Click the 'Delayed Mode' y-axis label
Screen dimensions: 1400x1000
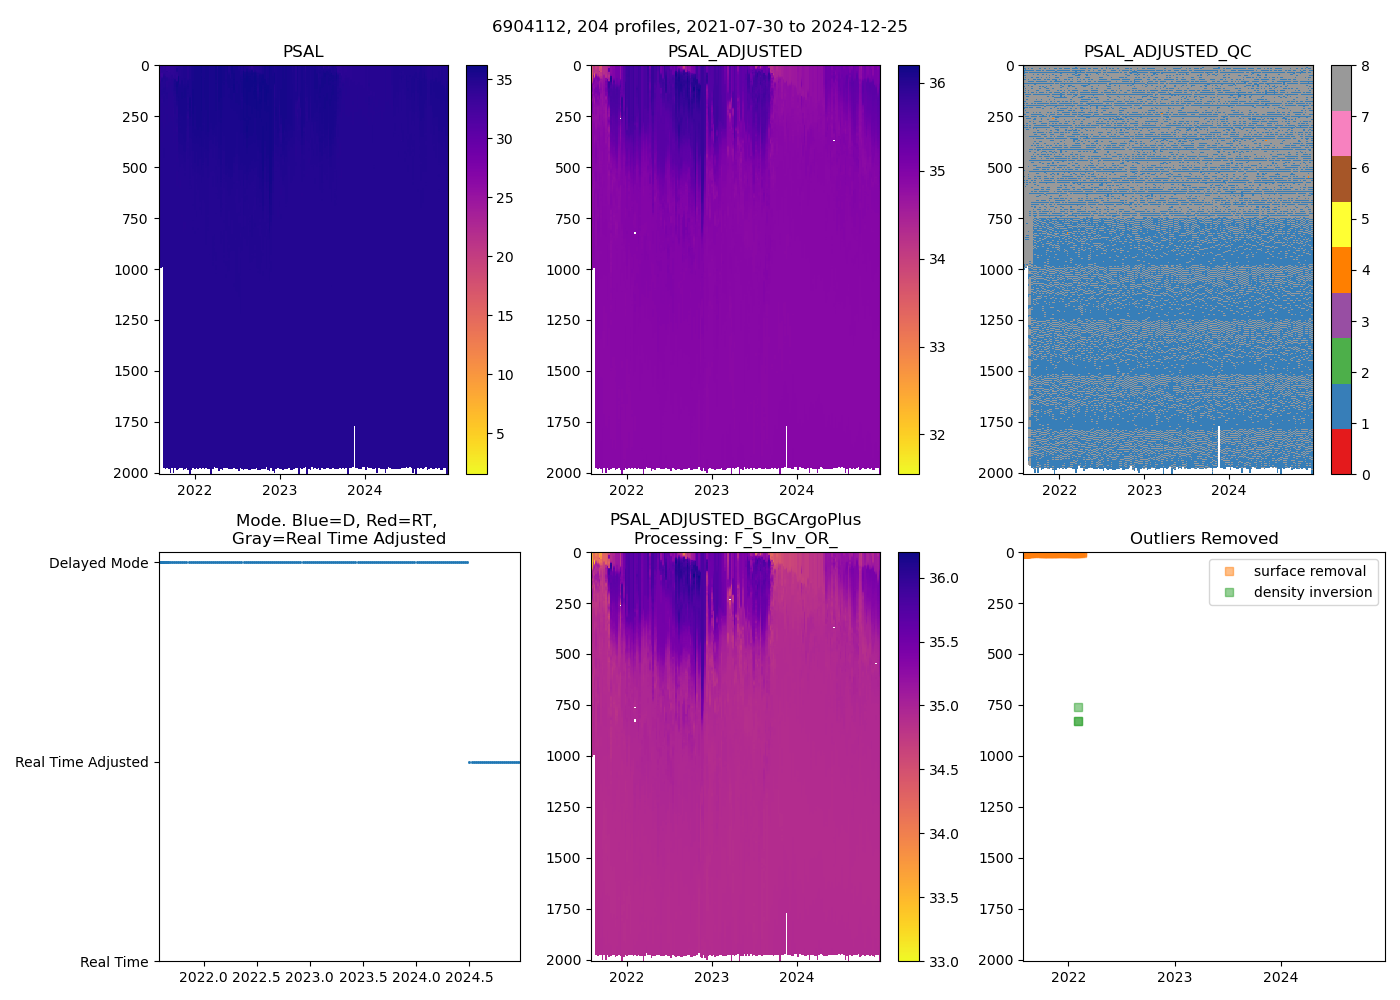(98, 563)
